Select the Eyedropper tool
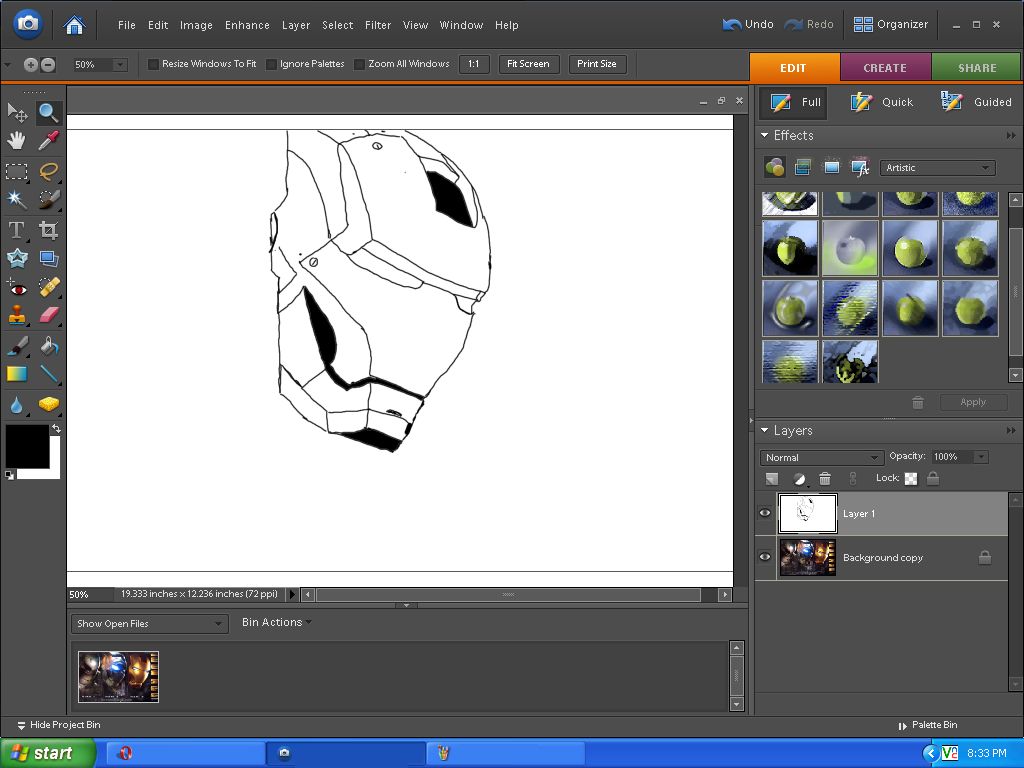Image resolution: width=1024 pixels, height=768 pixels. pos(48,141)
